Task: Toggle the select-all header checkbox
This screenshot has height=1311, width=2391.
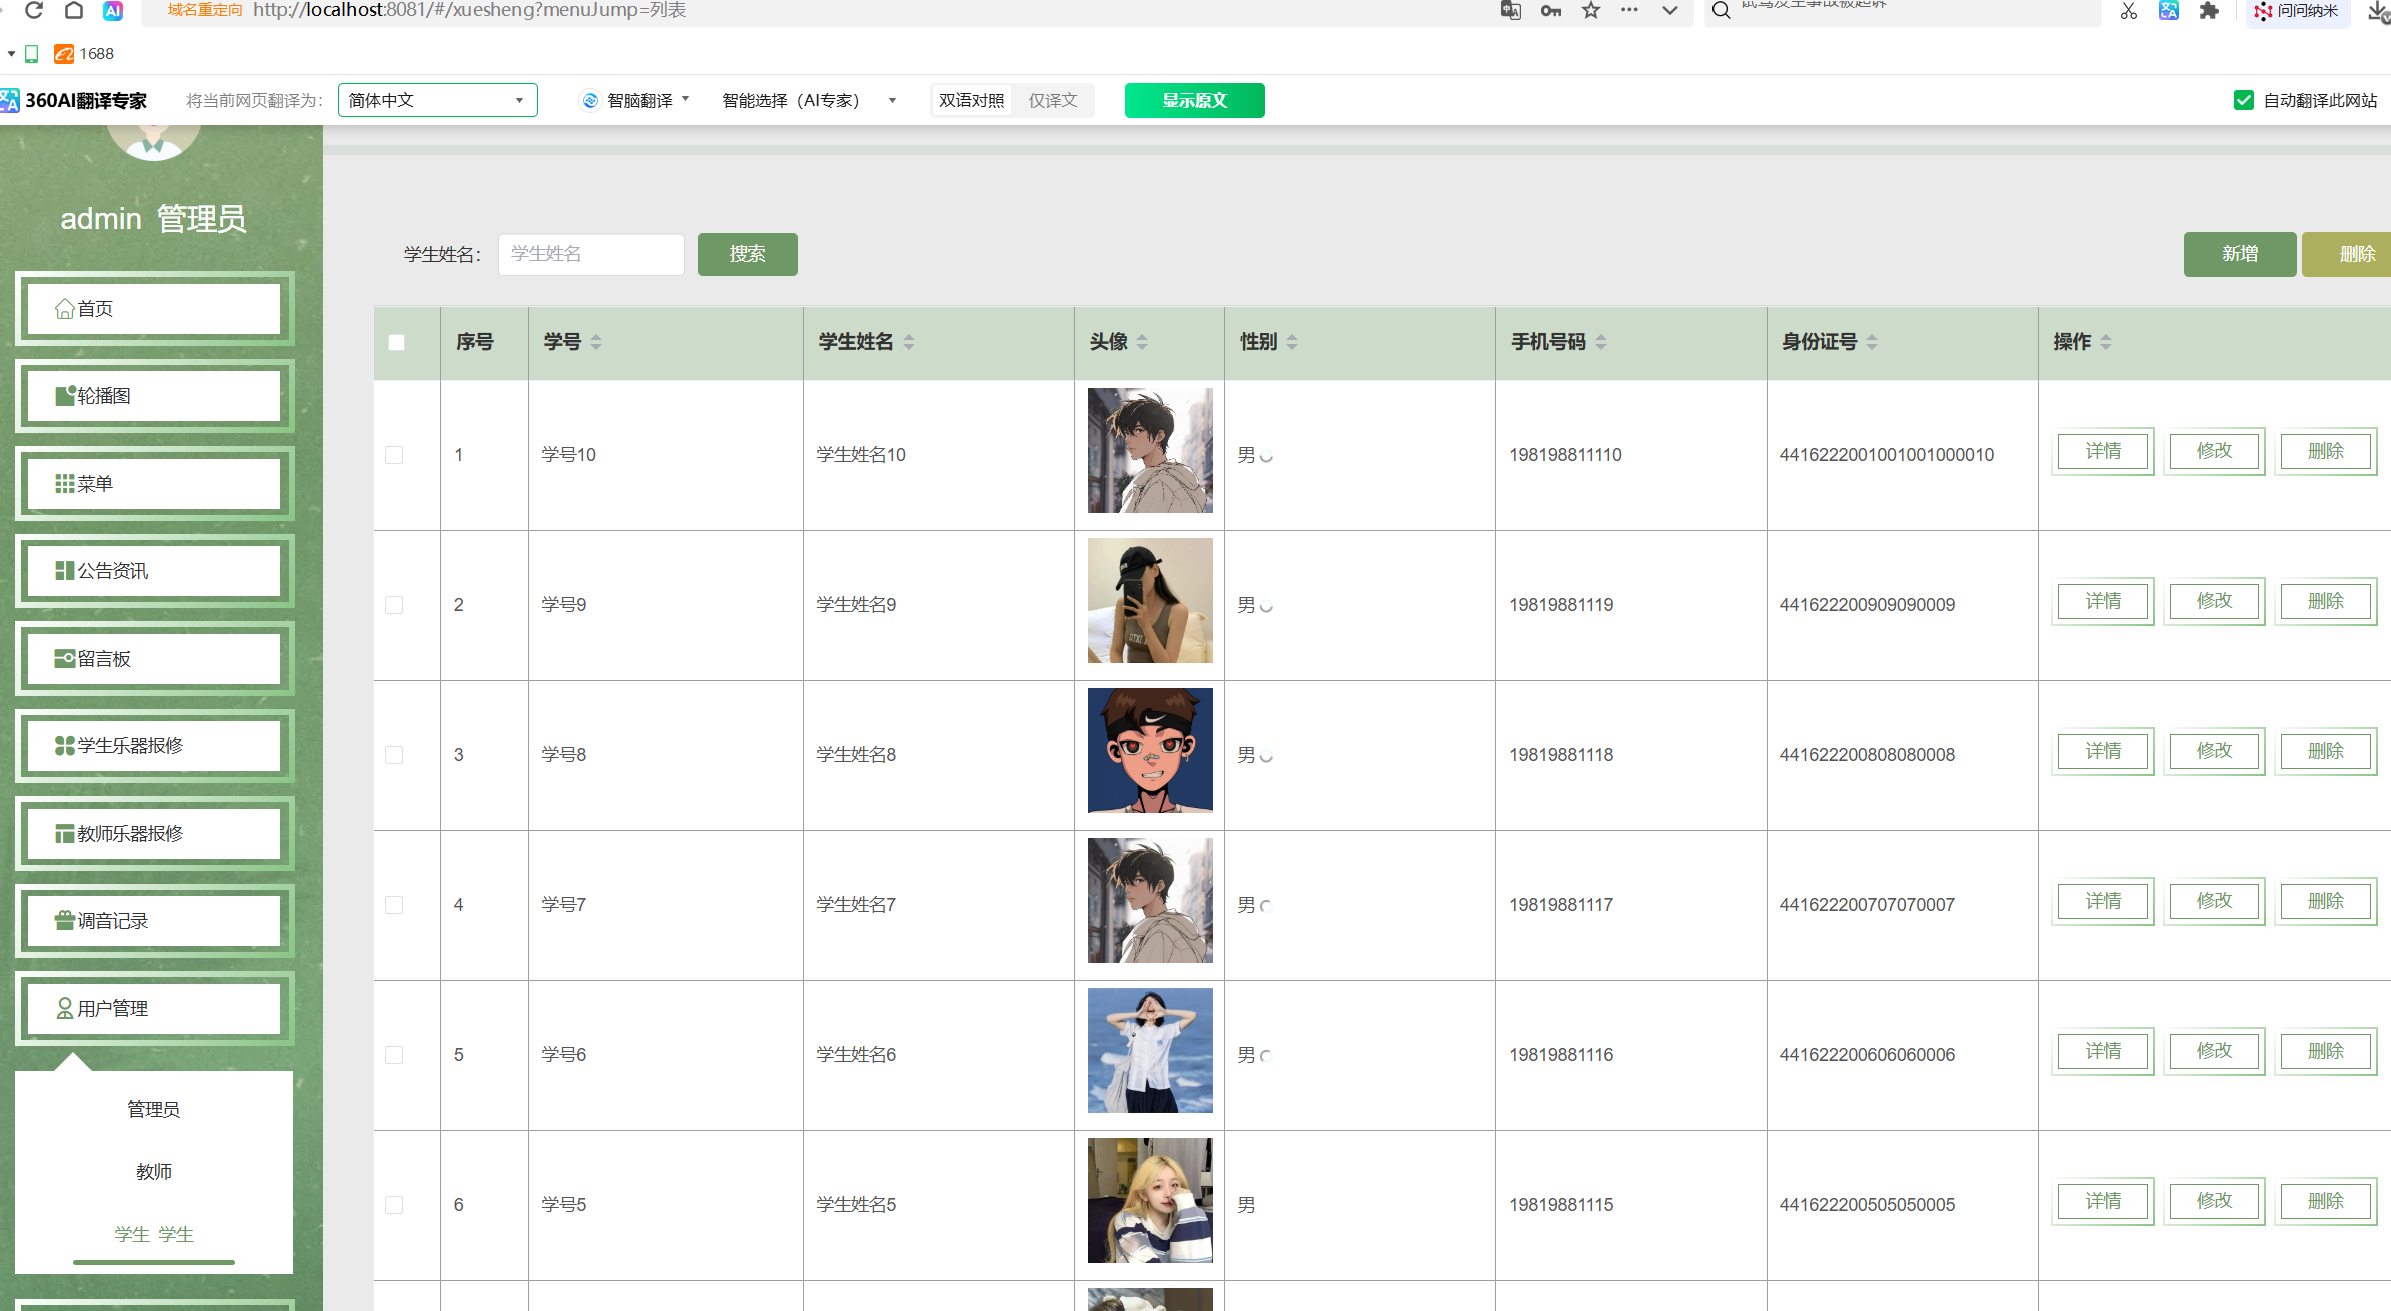Action: pyautogui.click(x=397, y=342)
